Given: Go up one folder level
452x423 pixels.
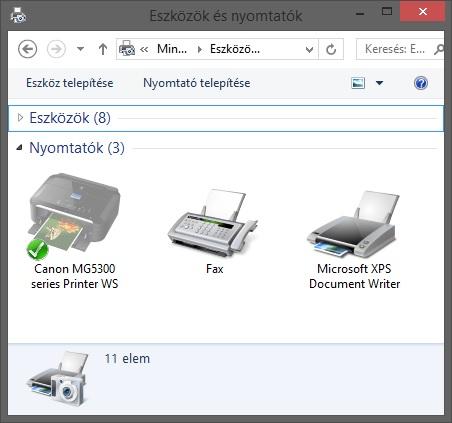Looking at the screenshot, I should 103,49.
